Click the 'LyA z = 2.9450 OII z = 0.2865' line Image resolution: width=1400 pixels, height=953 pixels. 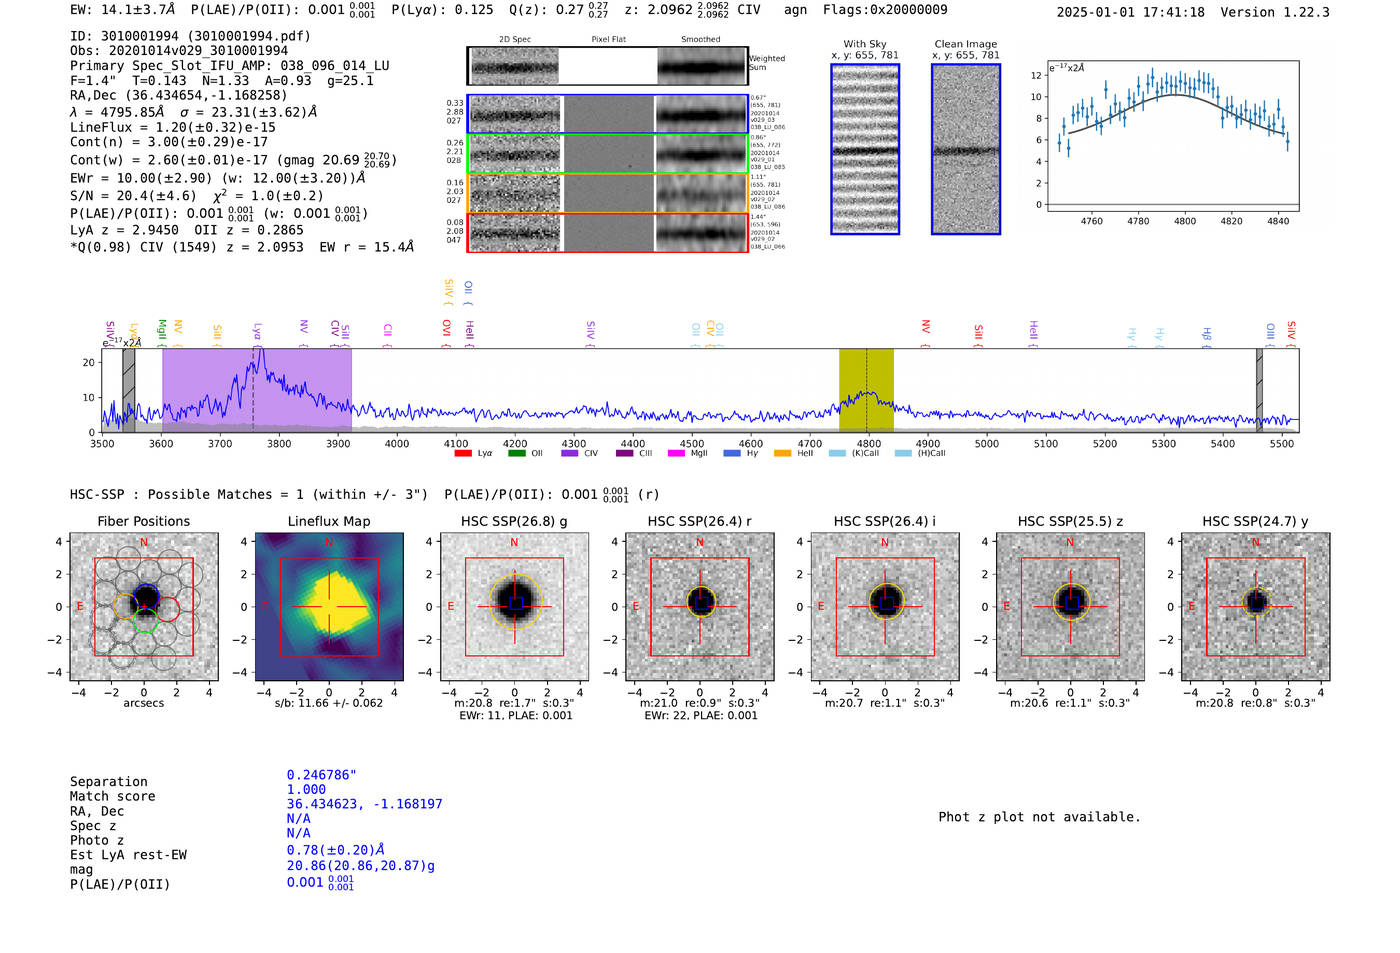(187, 230)
